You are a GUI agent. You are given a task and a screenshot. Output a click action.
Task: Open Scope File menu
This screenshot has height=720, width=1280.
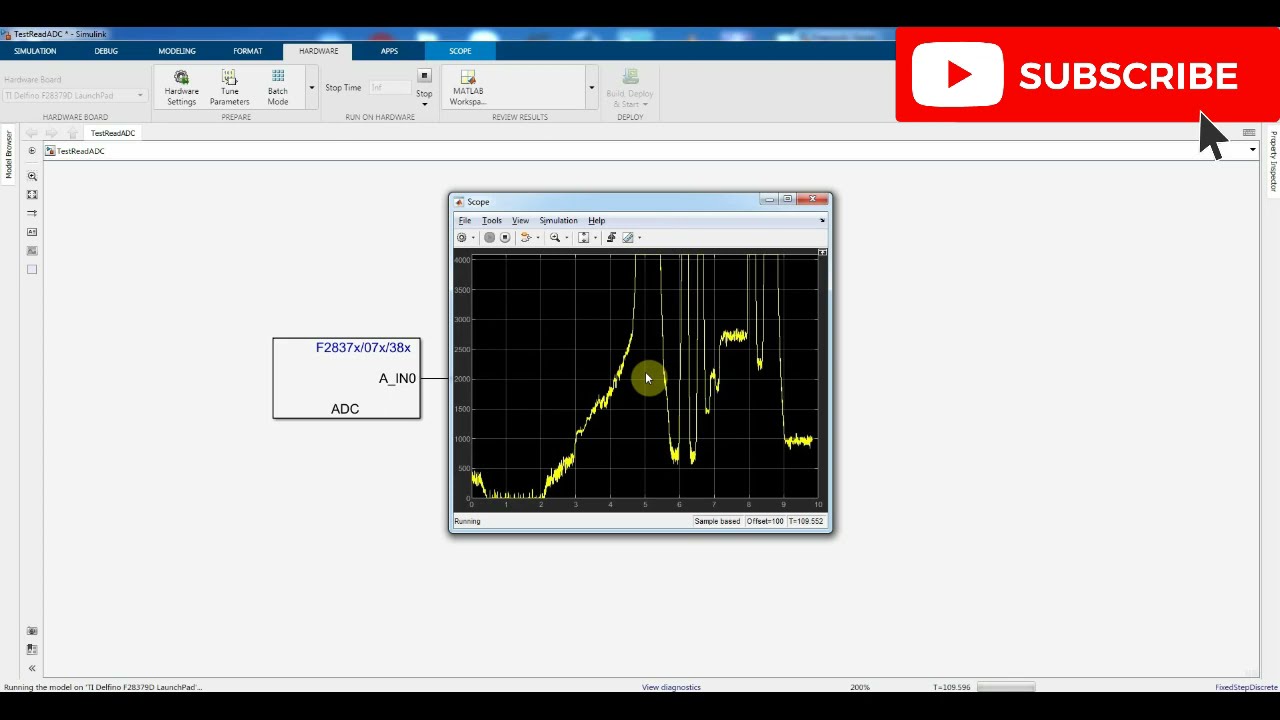click(465, 220)
